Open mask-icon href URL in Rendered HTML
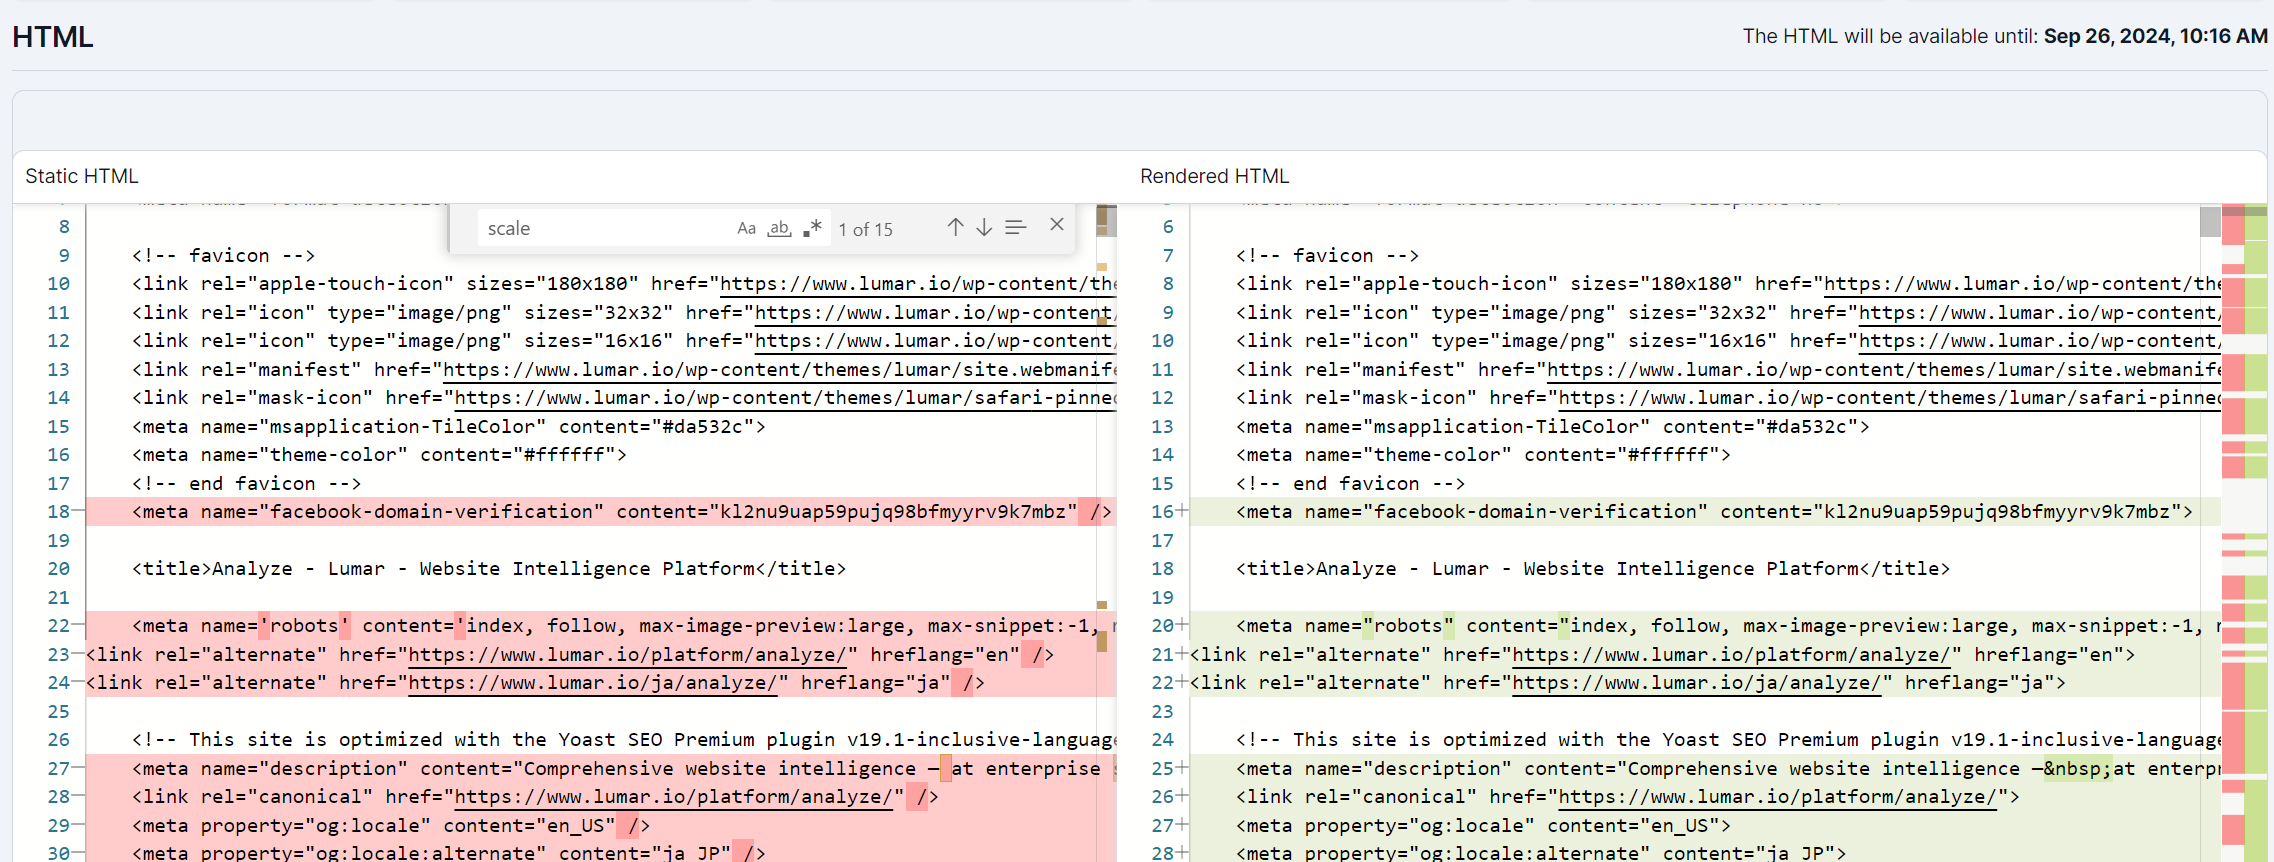2274x862 pixels. pyautogui.click(x=1889, y=398)
